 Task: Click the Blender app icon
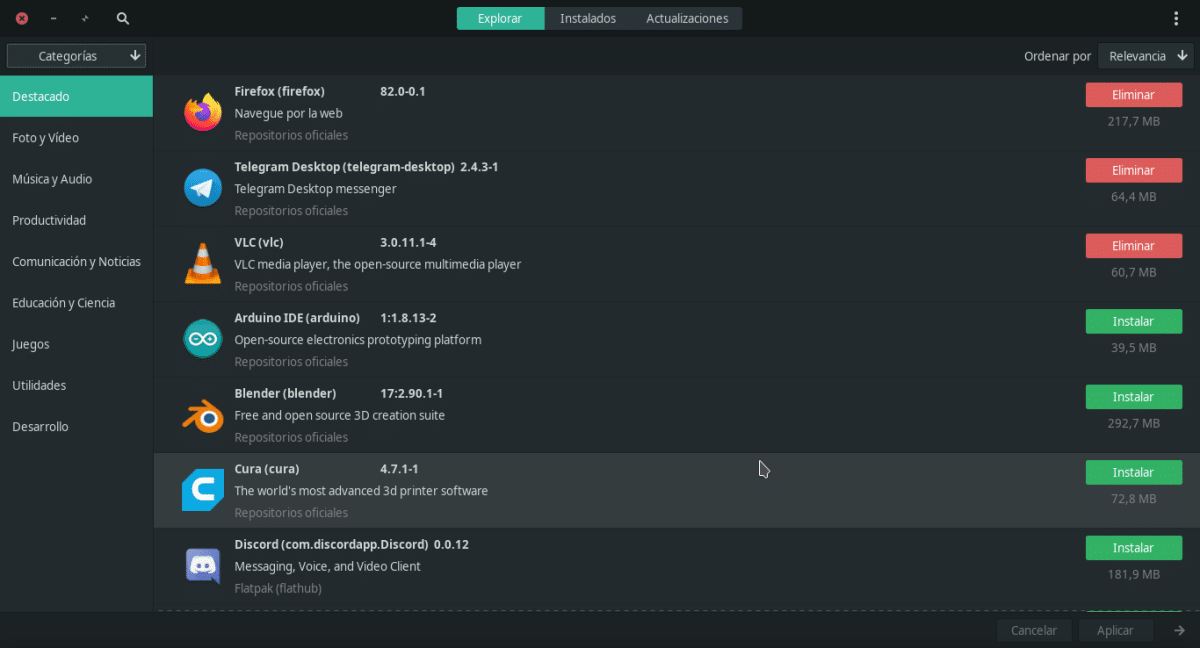point(203,415)
